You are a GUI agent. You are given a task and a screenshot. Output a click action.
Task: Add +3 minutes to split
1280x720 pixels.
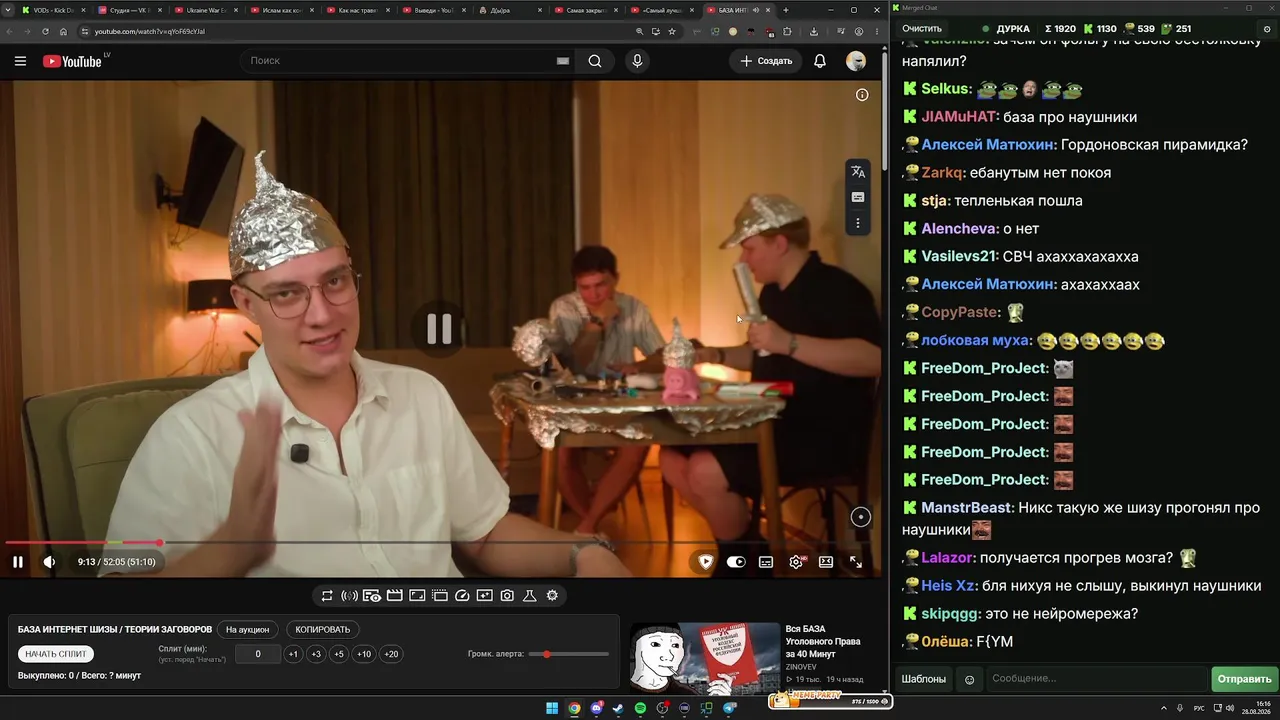pos(316,654)
